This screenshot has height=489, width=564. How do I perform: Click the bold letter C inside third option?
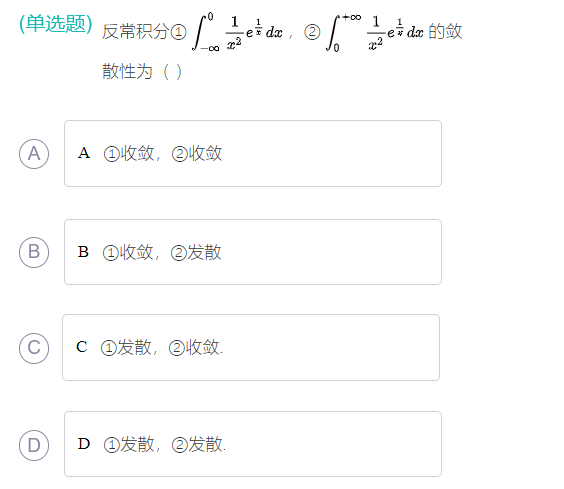pyautogui.click(x=82, y=347)
